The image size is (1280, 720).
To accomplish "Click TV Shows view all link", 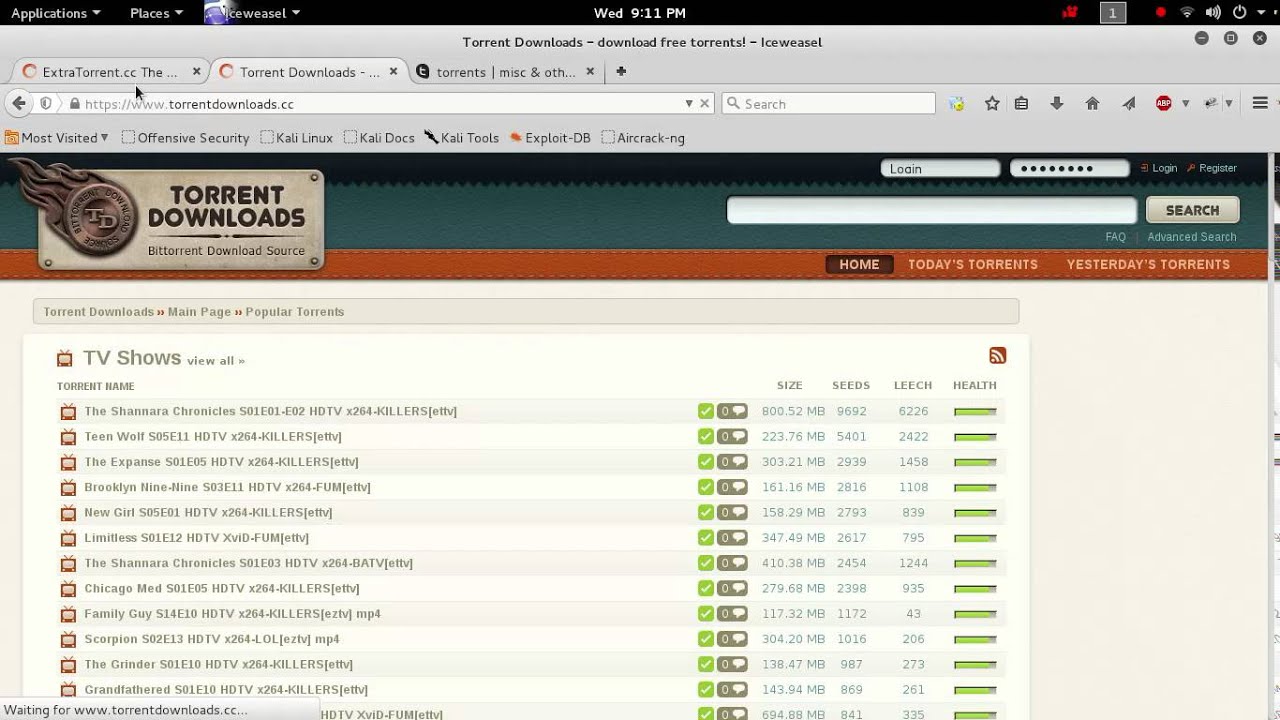I will point(215,360).
